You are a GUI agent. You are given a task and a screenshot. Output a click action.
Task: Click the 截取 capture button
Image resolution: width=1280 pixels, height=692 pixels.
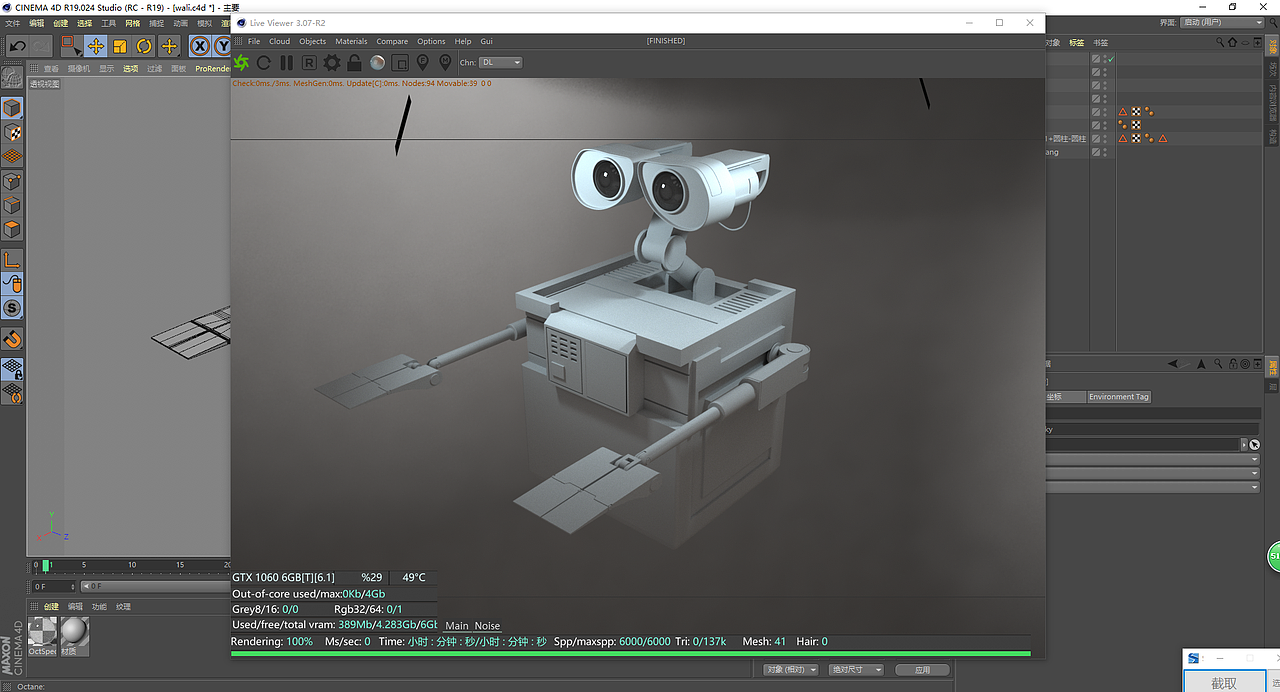pyautogui.click(x=1224, y=683)
